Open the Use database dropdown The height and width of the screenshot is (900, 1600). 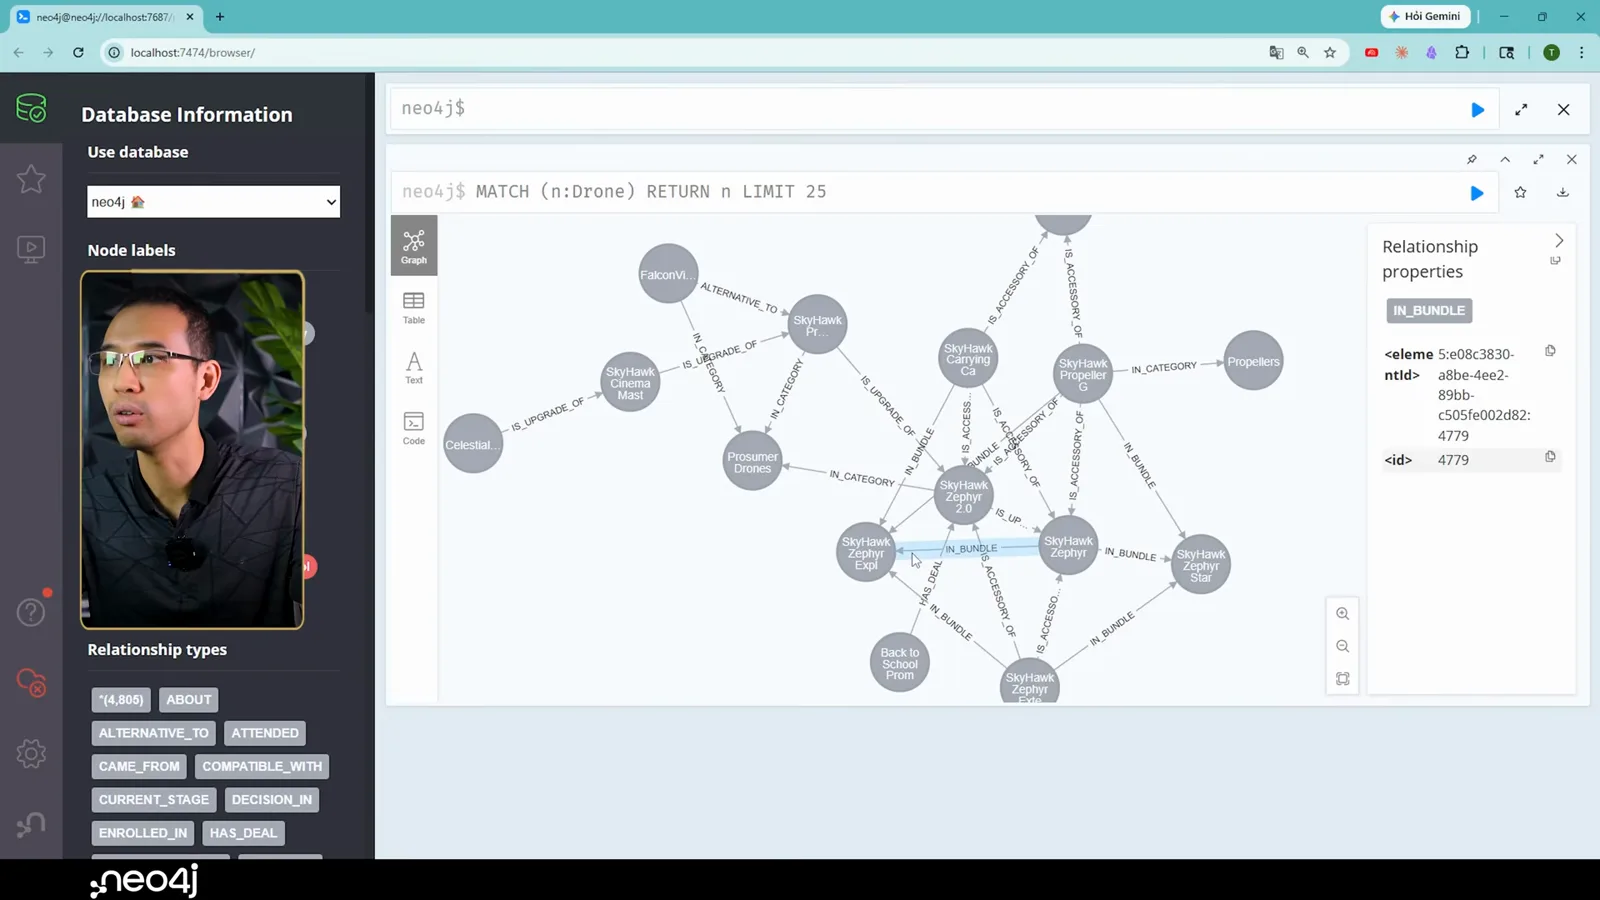(x=213, y=202)
